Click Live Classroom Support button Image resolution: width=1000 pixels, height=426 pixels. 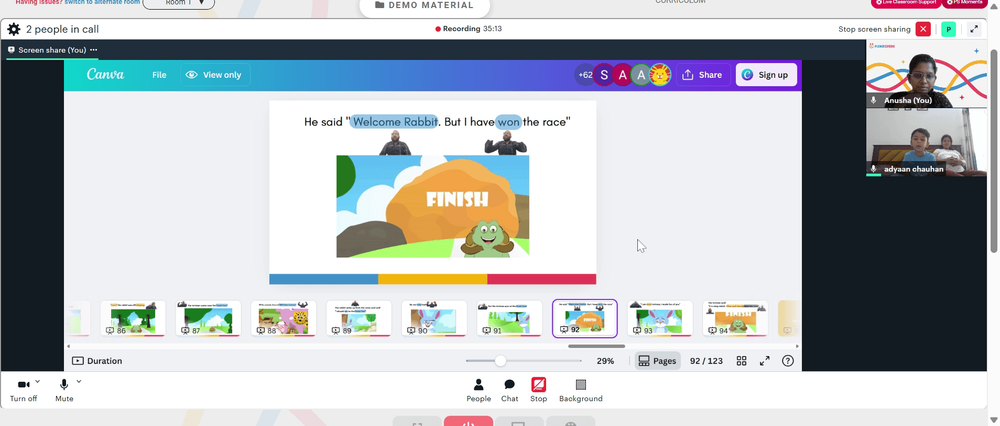pyautogui.click(x=906, y=3)
